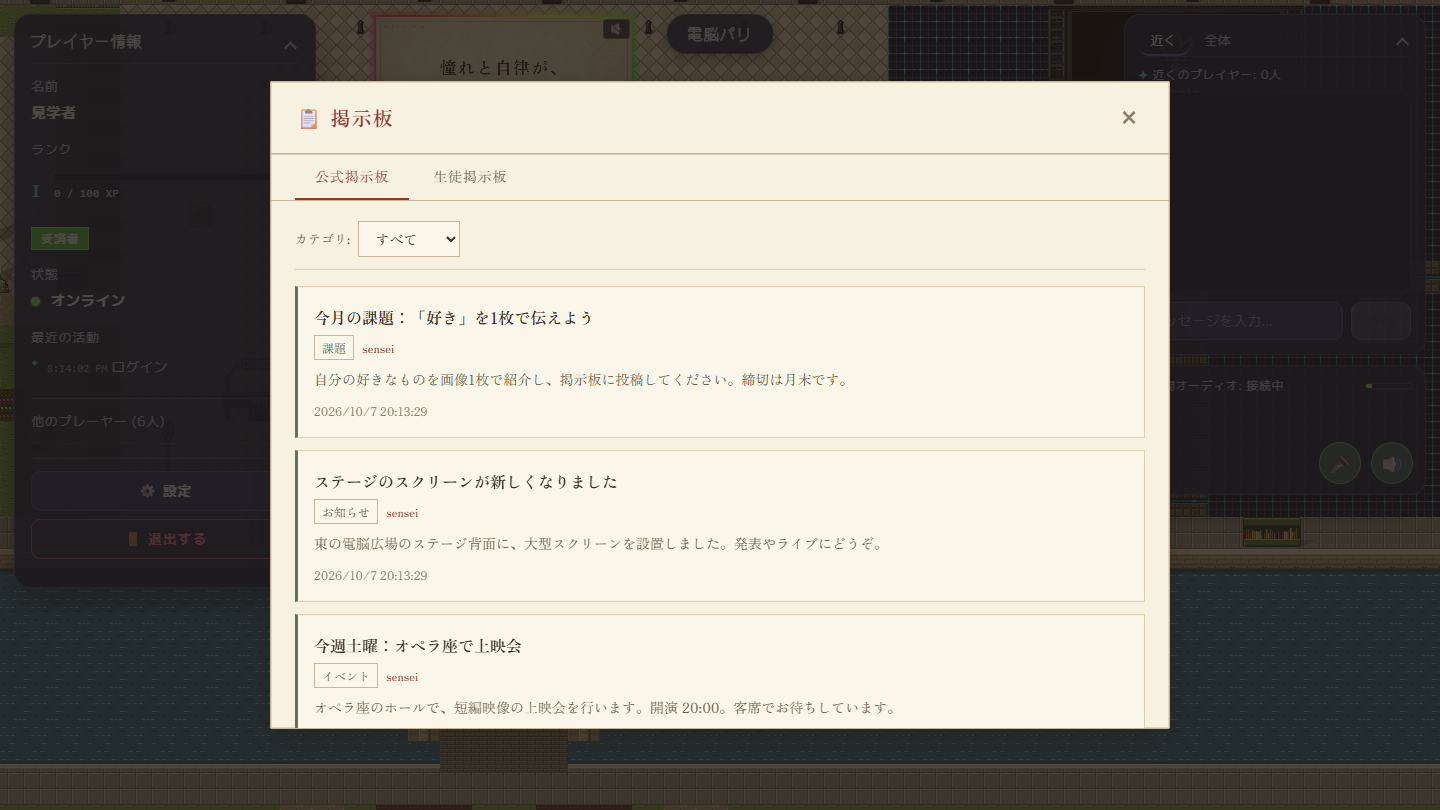Click the イベント category tag
The height and width of the screenshot is (810, 1440).
[x=346, y=676]
